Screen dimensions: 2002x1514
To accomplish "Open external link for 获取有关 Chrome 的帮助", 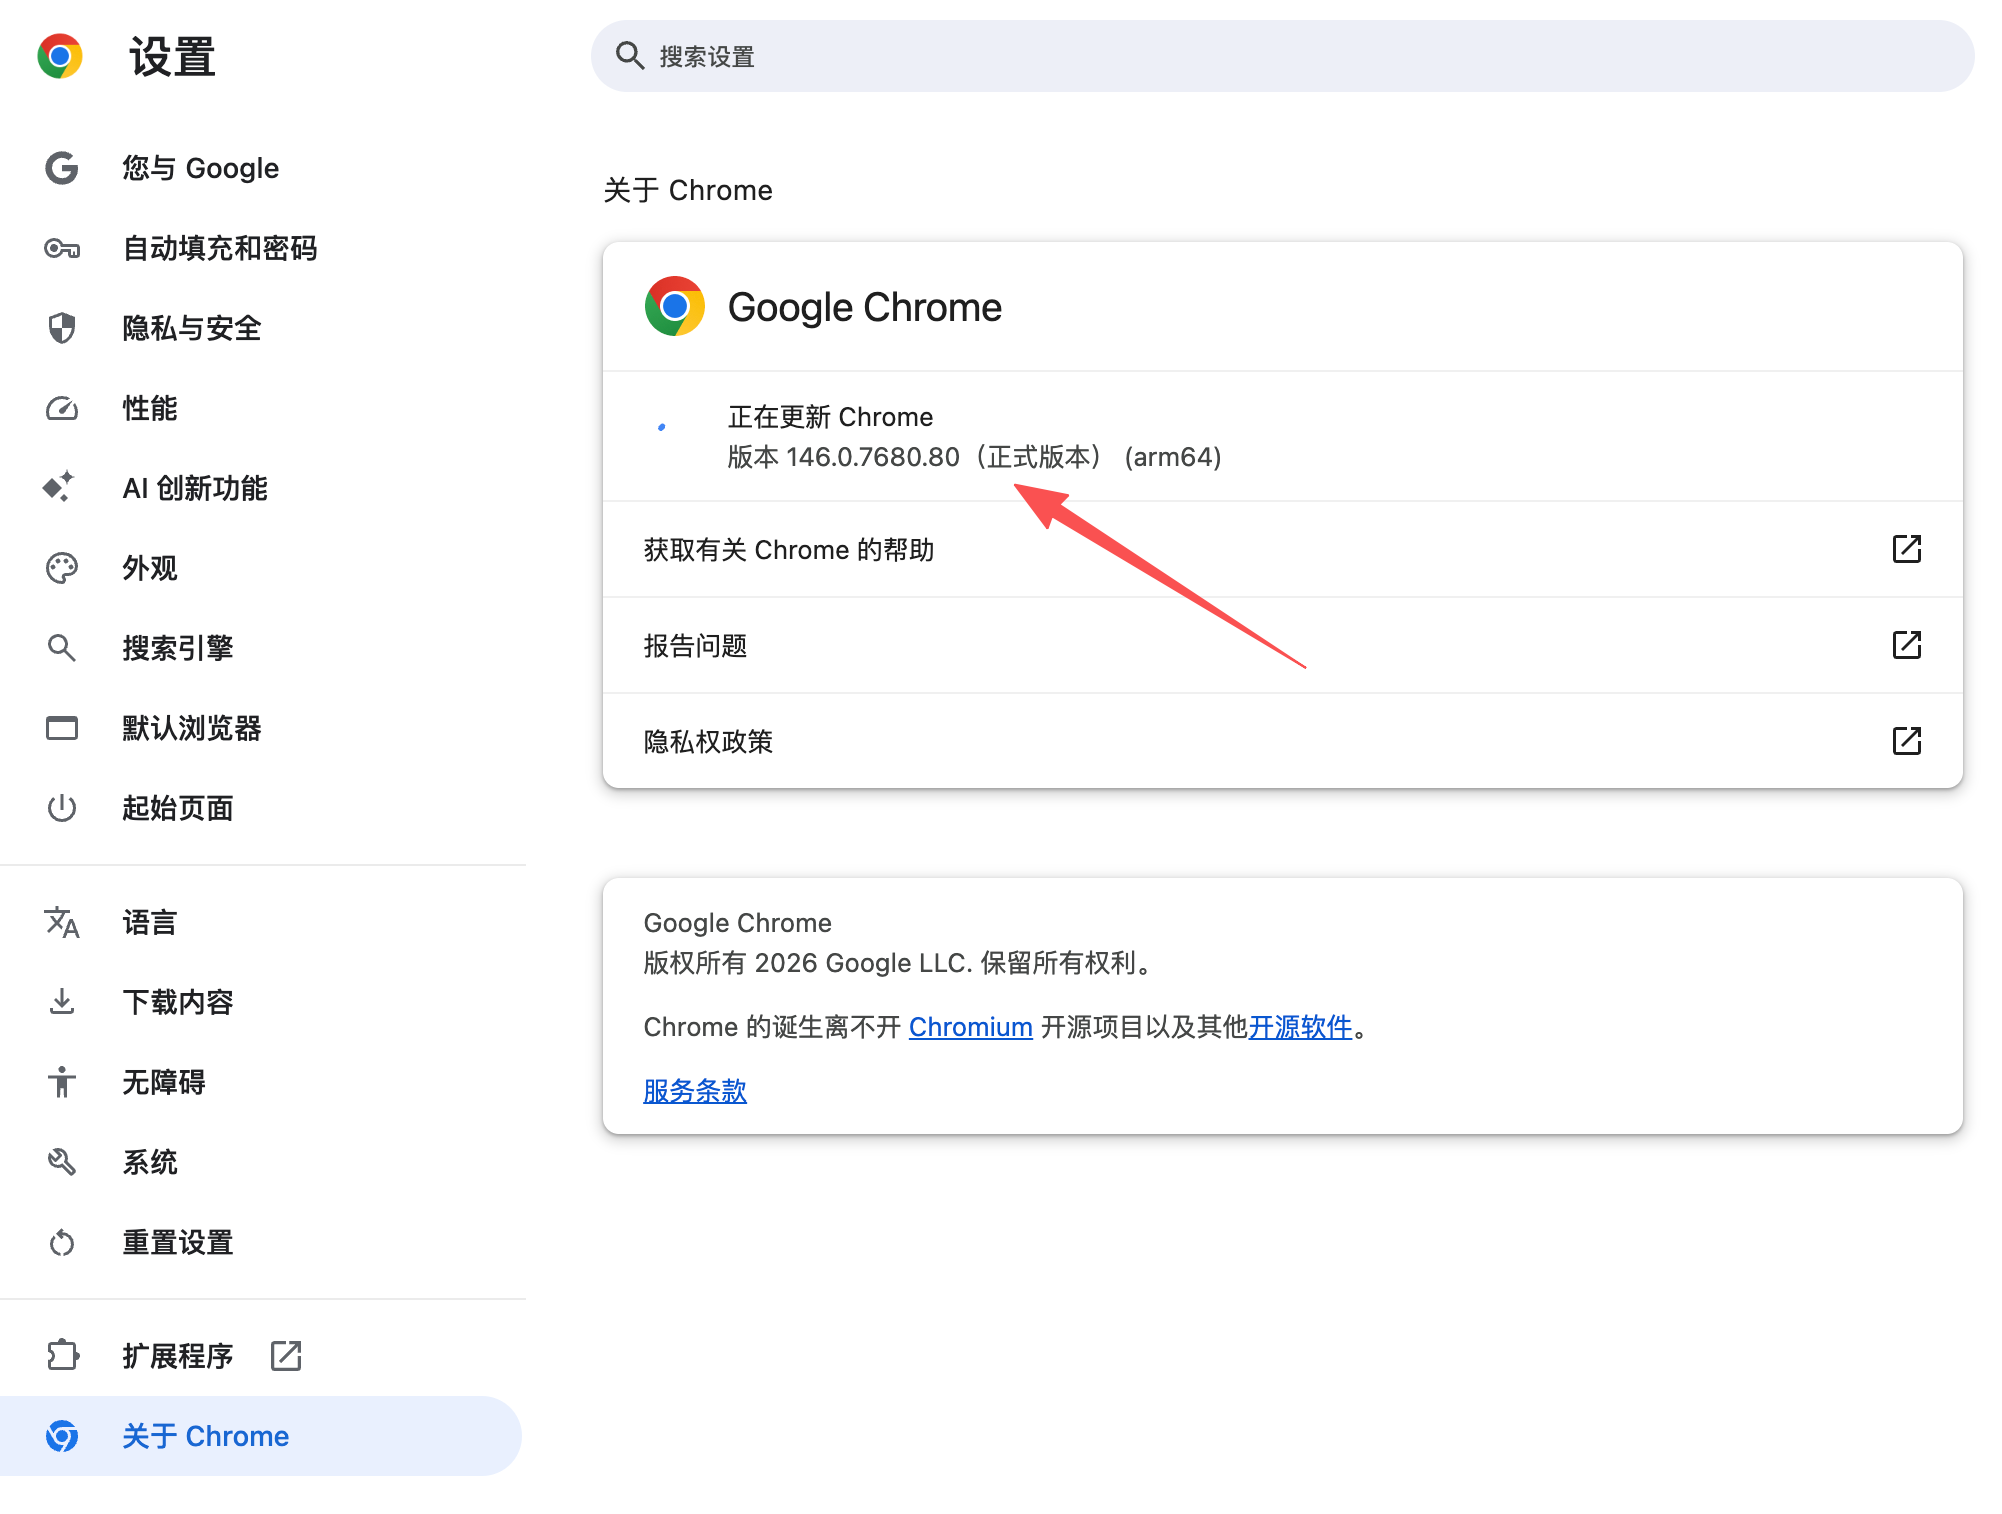I will pos(1907,549).
